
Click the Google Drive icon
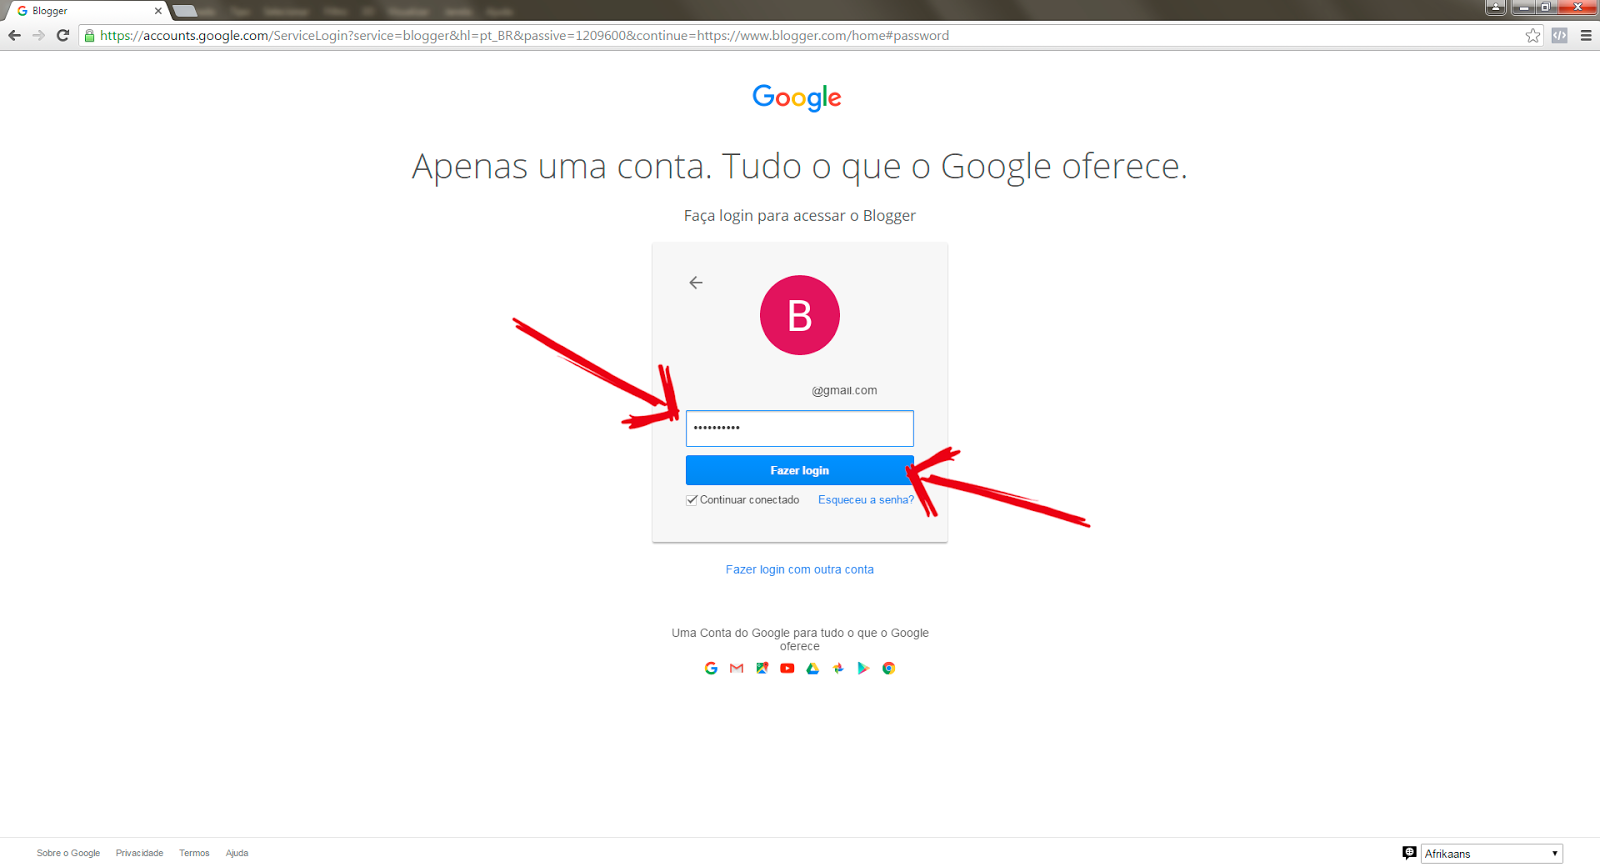point(813,668)
